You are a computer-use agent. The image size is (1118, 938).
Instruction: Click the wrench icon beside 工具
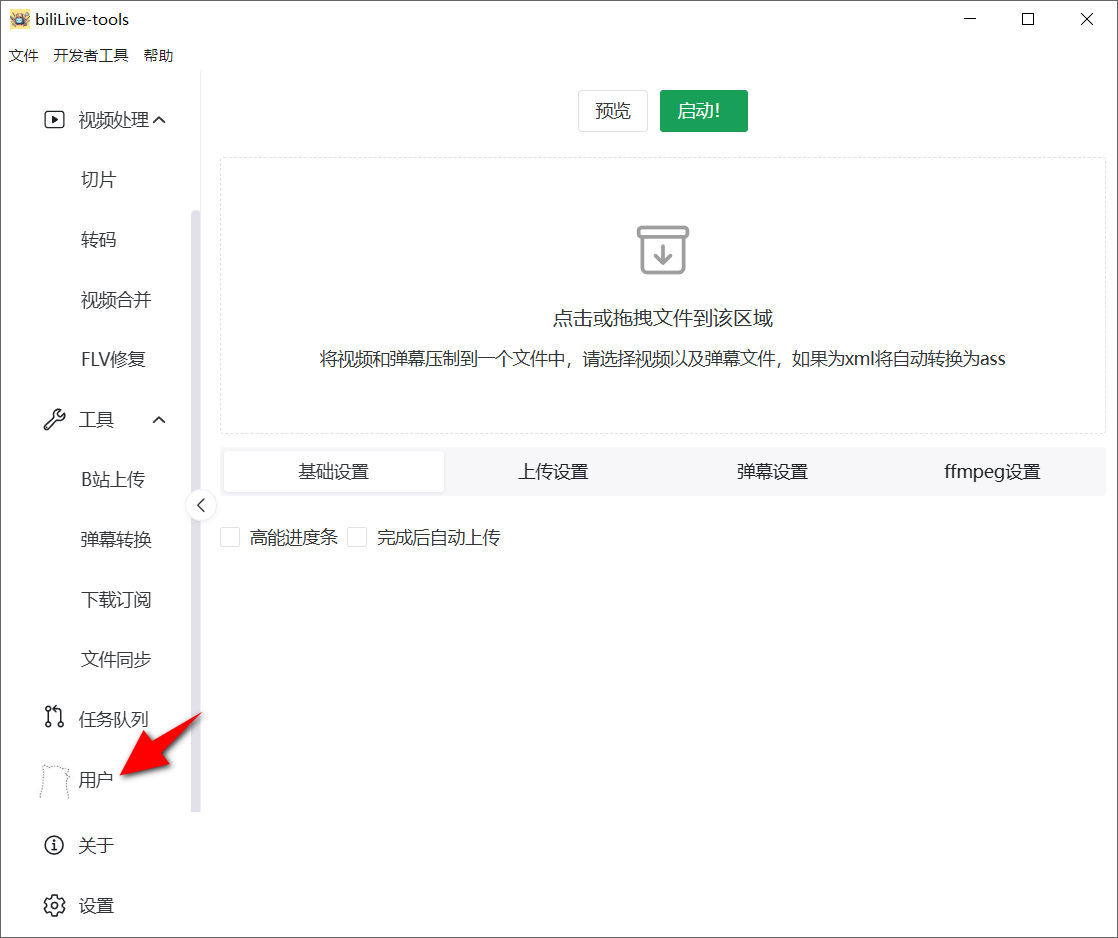(53, 419)
